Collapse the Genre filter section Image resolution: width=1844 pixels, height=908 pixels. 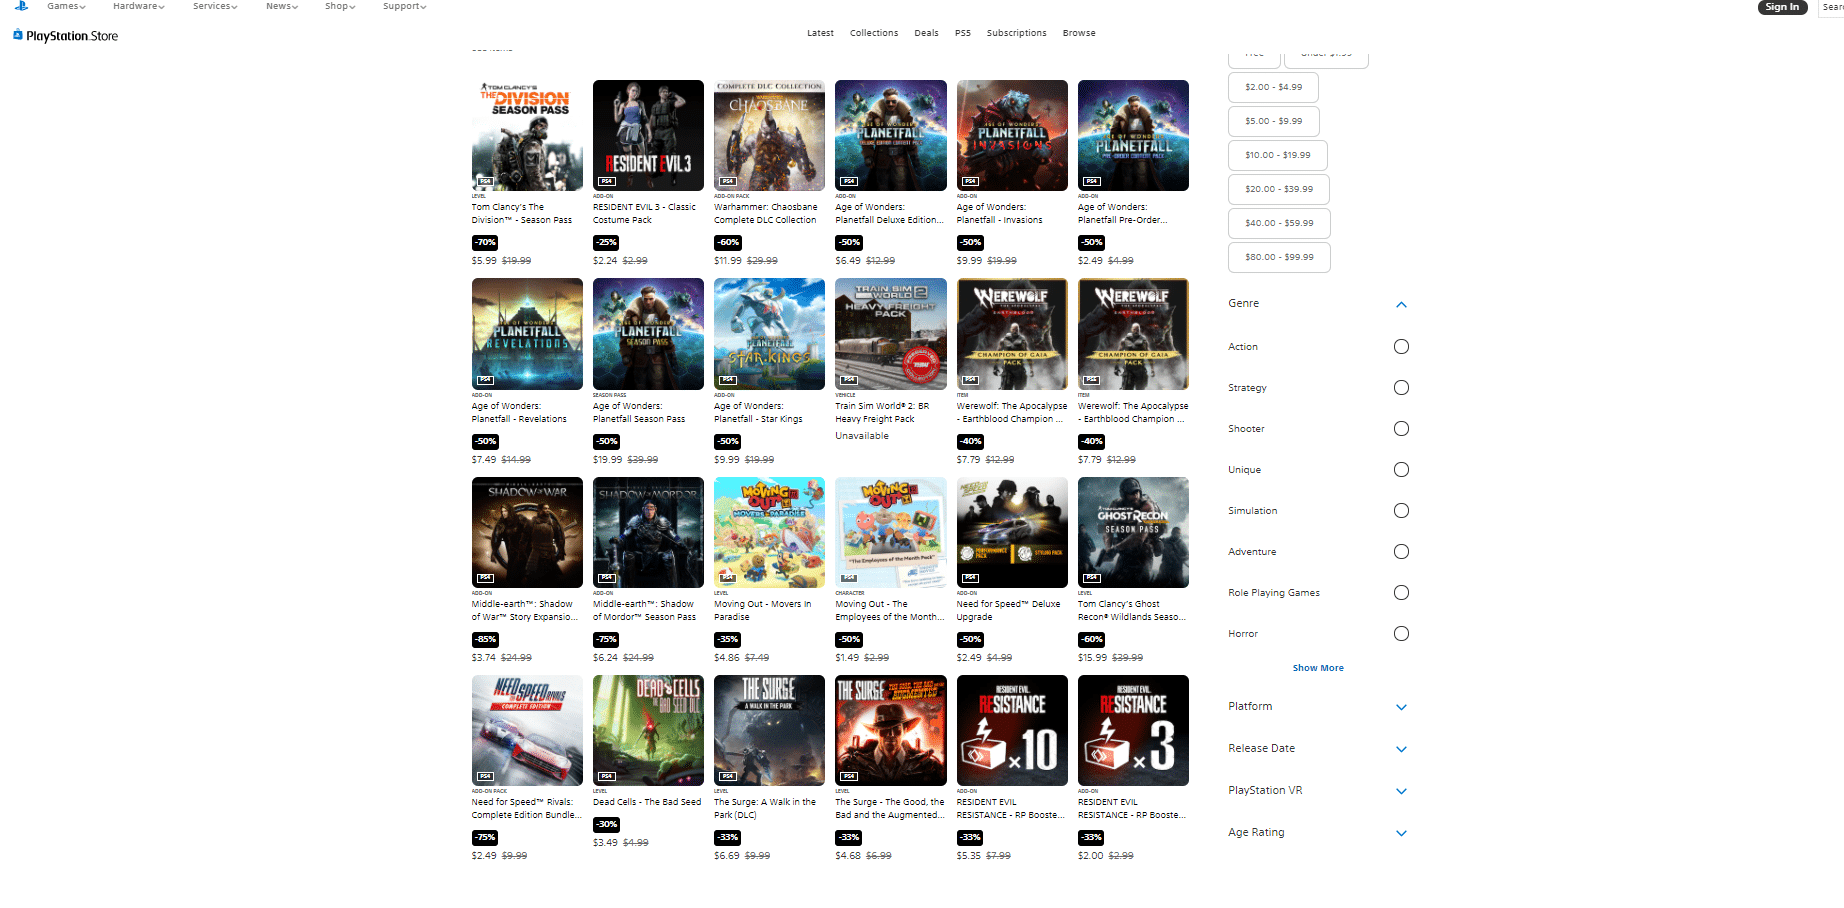1401,304
